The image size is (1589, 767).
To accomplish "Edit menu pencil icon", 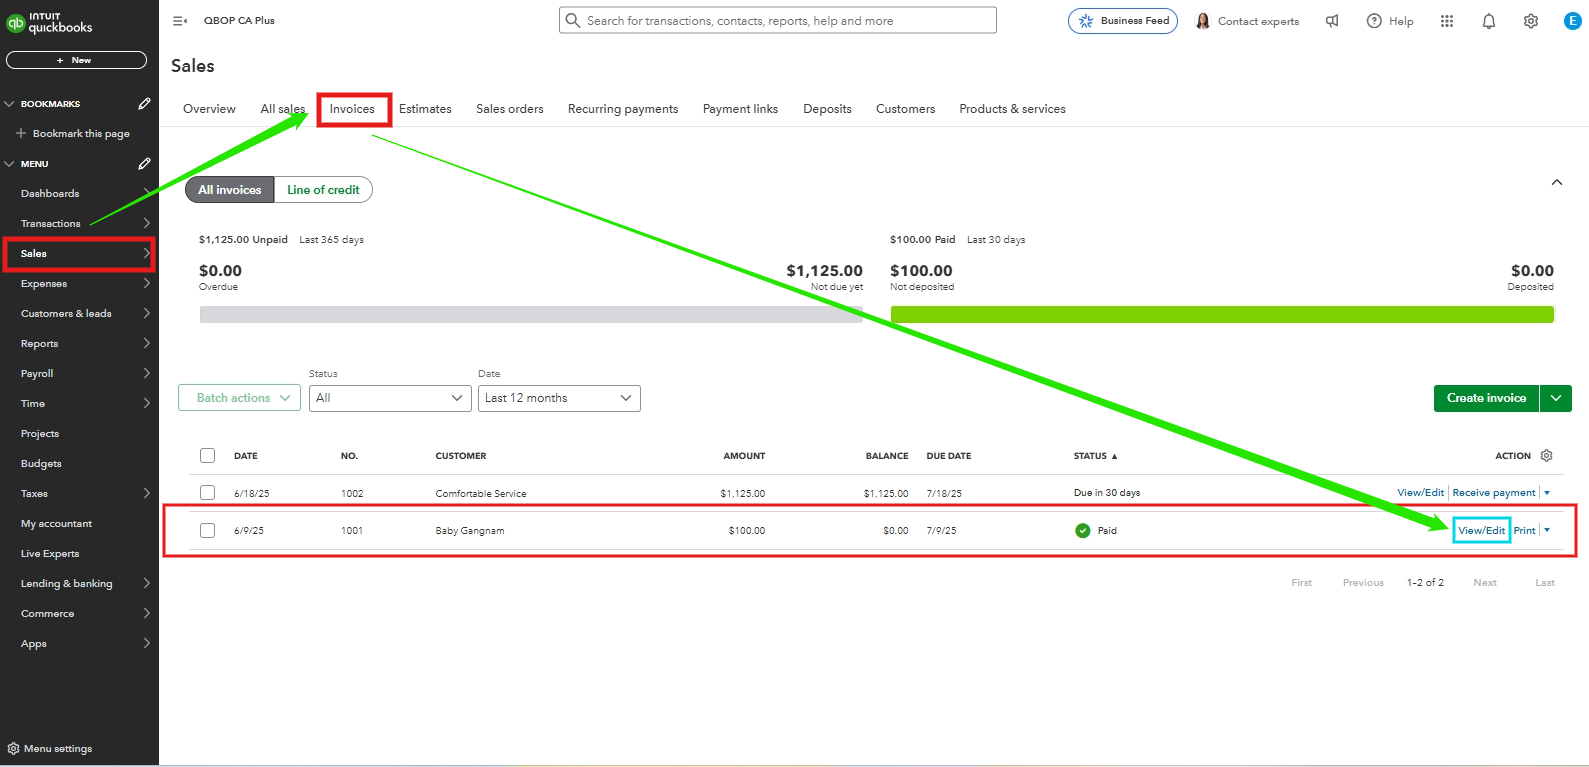I will [144, 164].
